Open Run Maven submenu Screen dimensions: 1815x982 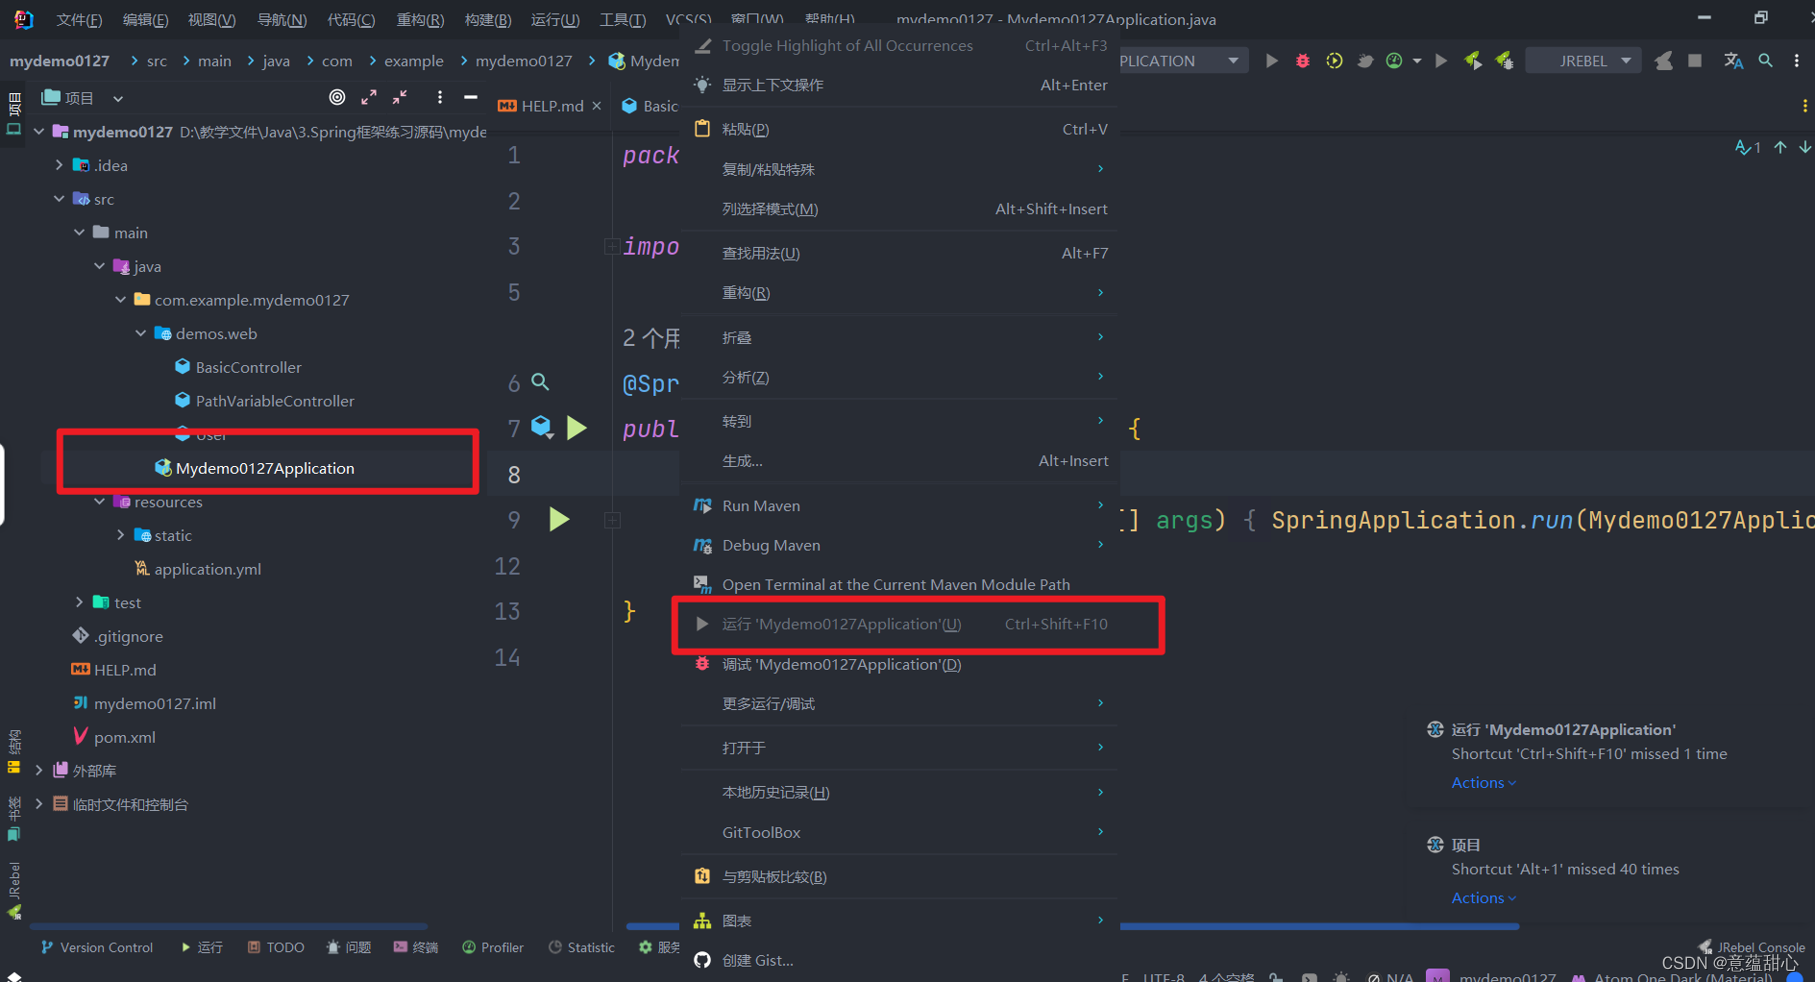tap(899, 505)
